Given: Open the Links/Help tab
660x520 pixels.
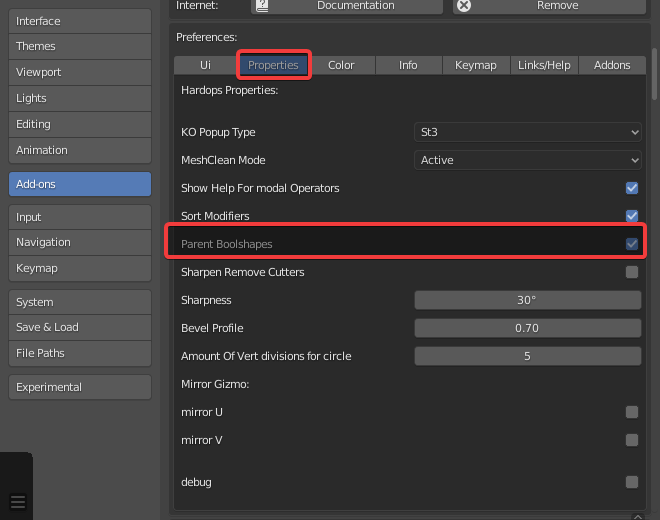Looking at the screenshot, I should point(544,65).
